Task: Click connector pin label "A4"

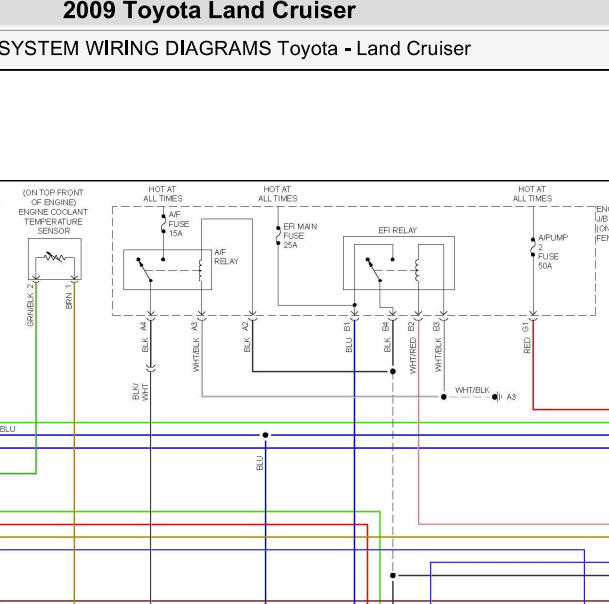Action: point(144,326)
